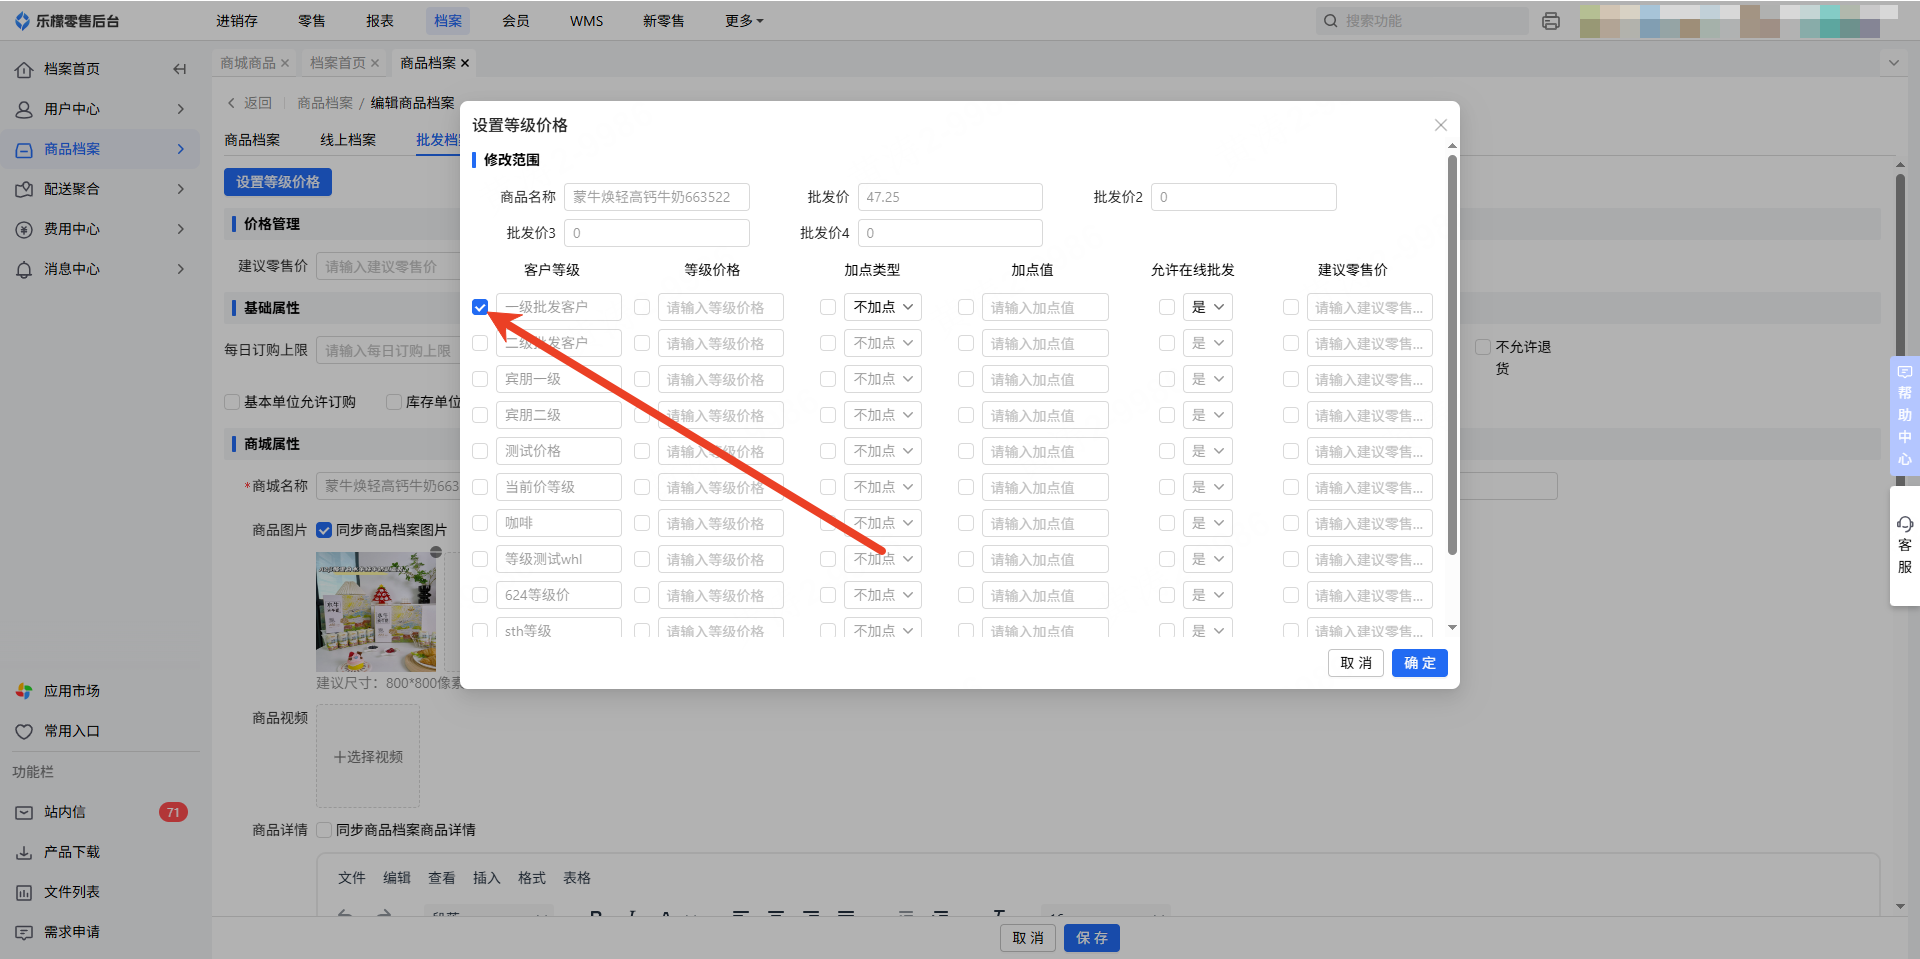The image size is (1920, 959).
Task: Click the 配送聚合 sidebar icon
Action: pos(24,189)
